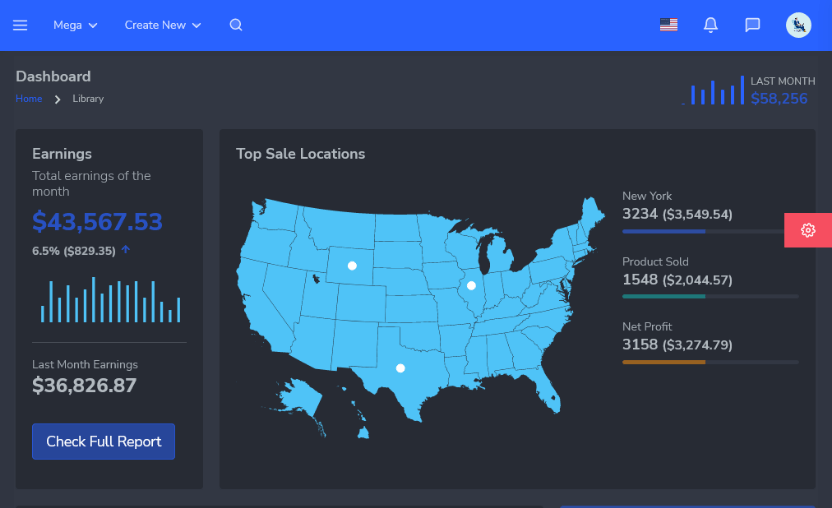Open the notifications bell

click(x=710, y=25)
